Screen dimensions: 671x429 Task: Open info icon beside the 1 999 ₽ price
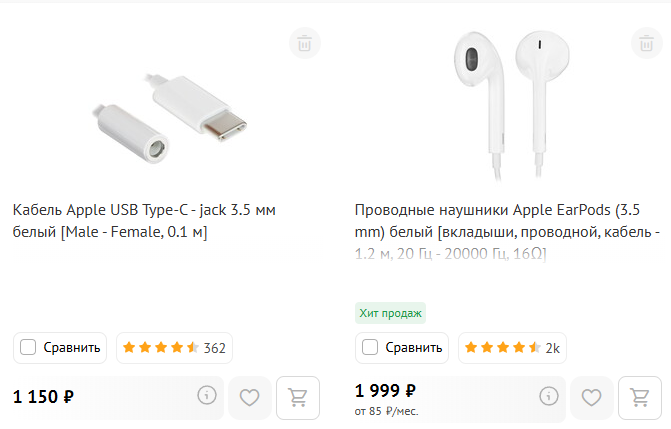coord(549,396)
